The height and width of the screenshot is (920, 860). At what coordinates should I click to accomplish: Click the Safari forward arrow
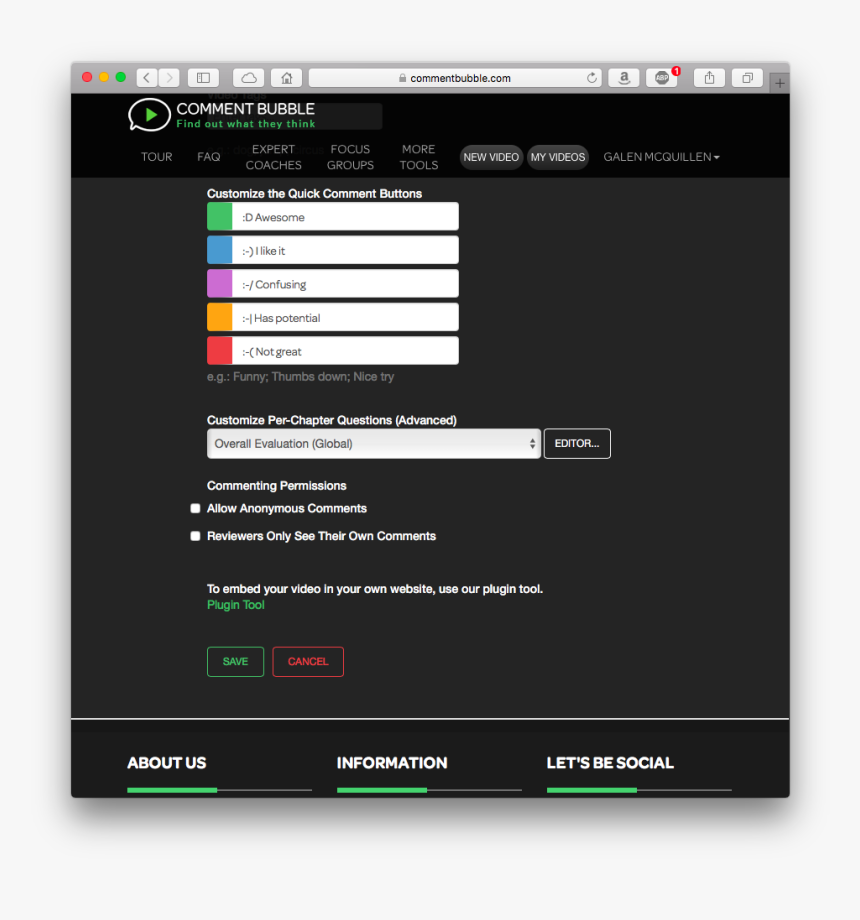[169, 77]
